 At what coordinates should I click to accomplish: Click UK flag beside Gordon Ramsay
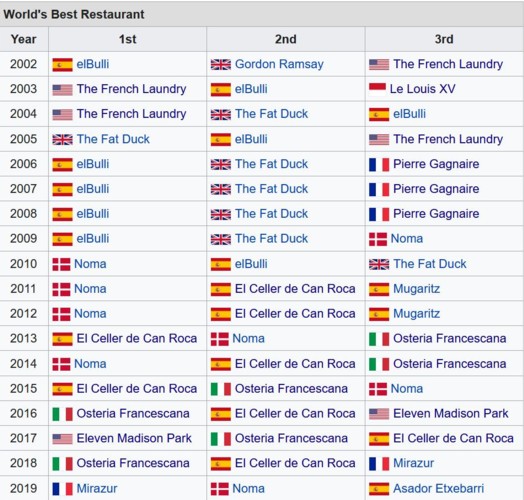tap(221, 65)
